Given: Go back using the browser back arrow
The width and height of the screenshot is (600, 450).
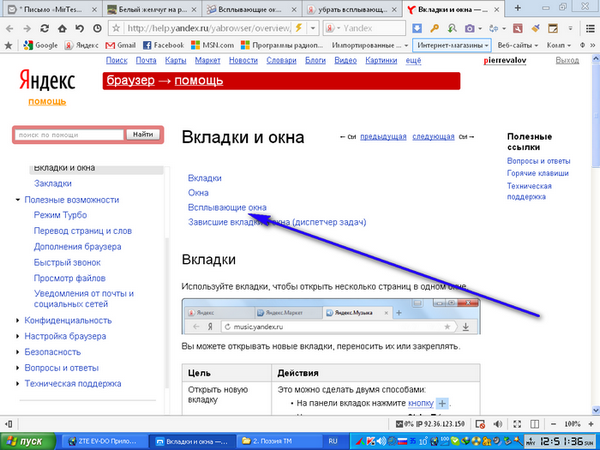Looking at the screenshot, I should 10,28.
